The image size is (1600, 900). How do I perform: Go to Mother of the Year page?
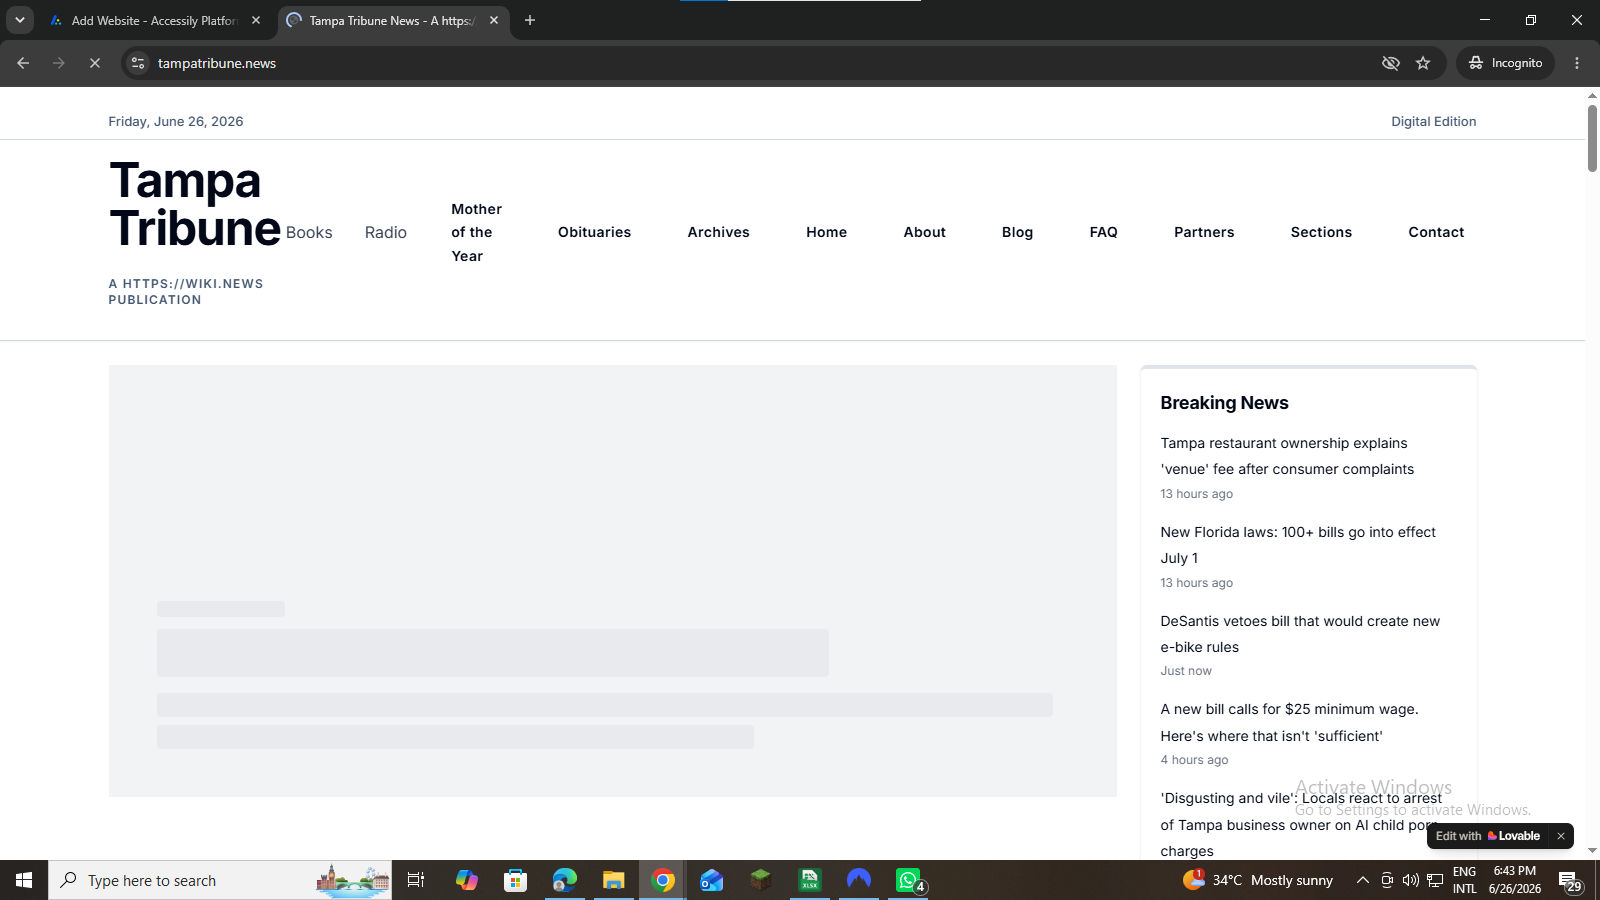(x=476, y=232)
